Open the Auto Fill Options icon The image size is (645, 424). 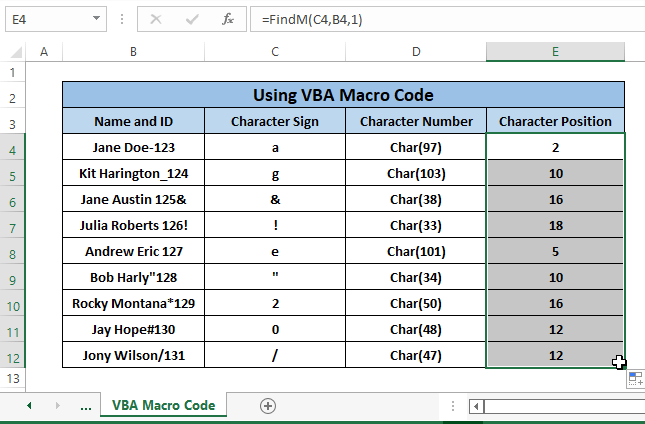coord(635,379)
